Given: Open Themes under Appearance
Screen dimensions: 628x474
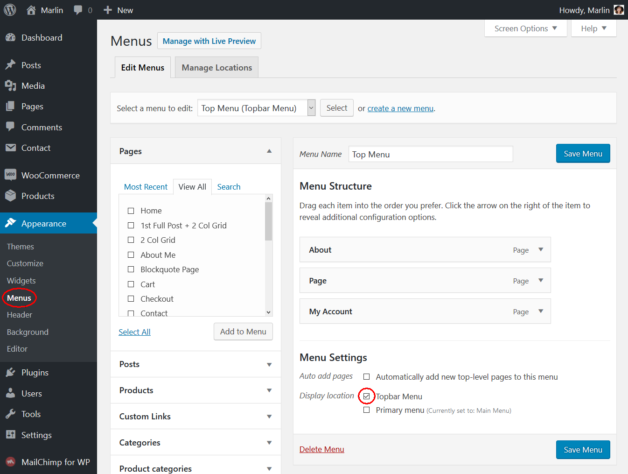Looking at the screenshot, I should pyautogui.click(x=20, y=246).
